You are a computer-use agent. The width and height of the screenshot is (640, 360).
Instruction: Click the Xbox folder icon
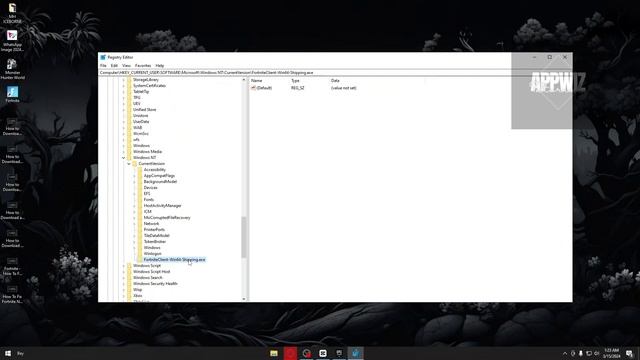(129, 296)
